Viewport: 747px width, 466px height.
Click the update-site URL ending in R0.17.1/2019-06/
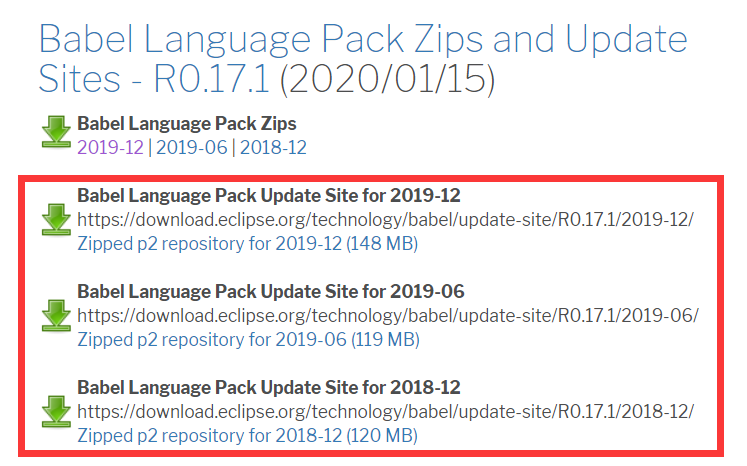[x=387, y=316]
